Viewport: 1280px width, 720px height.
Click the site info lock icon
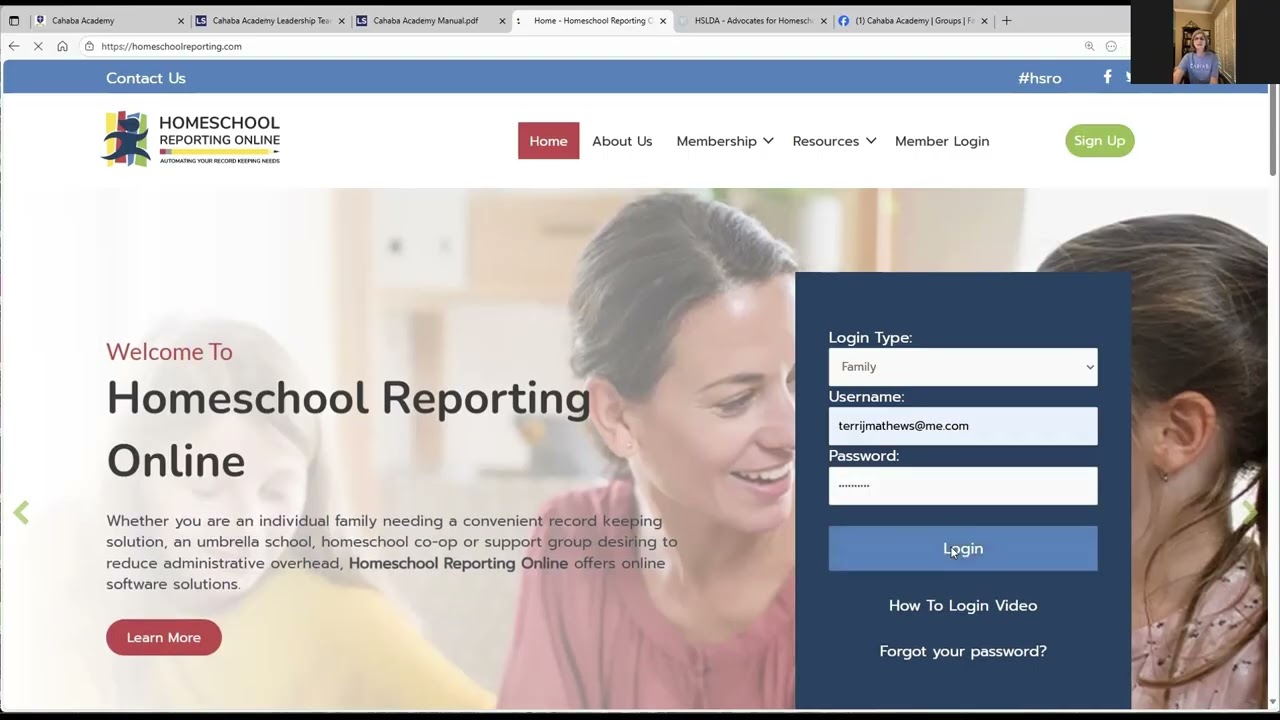coord(89,46)
